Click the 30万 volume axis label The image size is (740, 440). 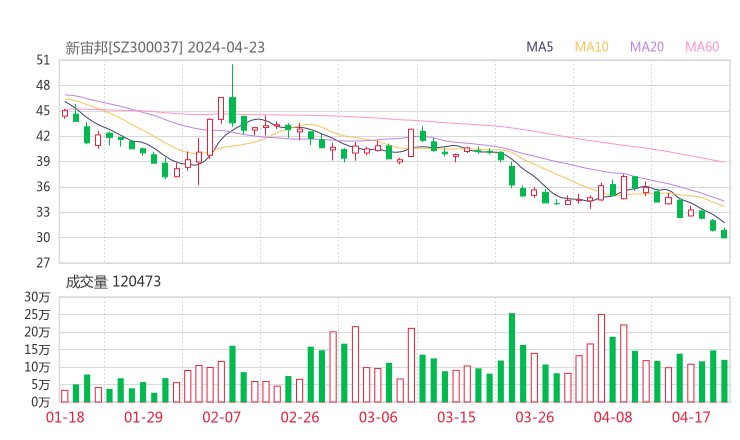point(37,297)
